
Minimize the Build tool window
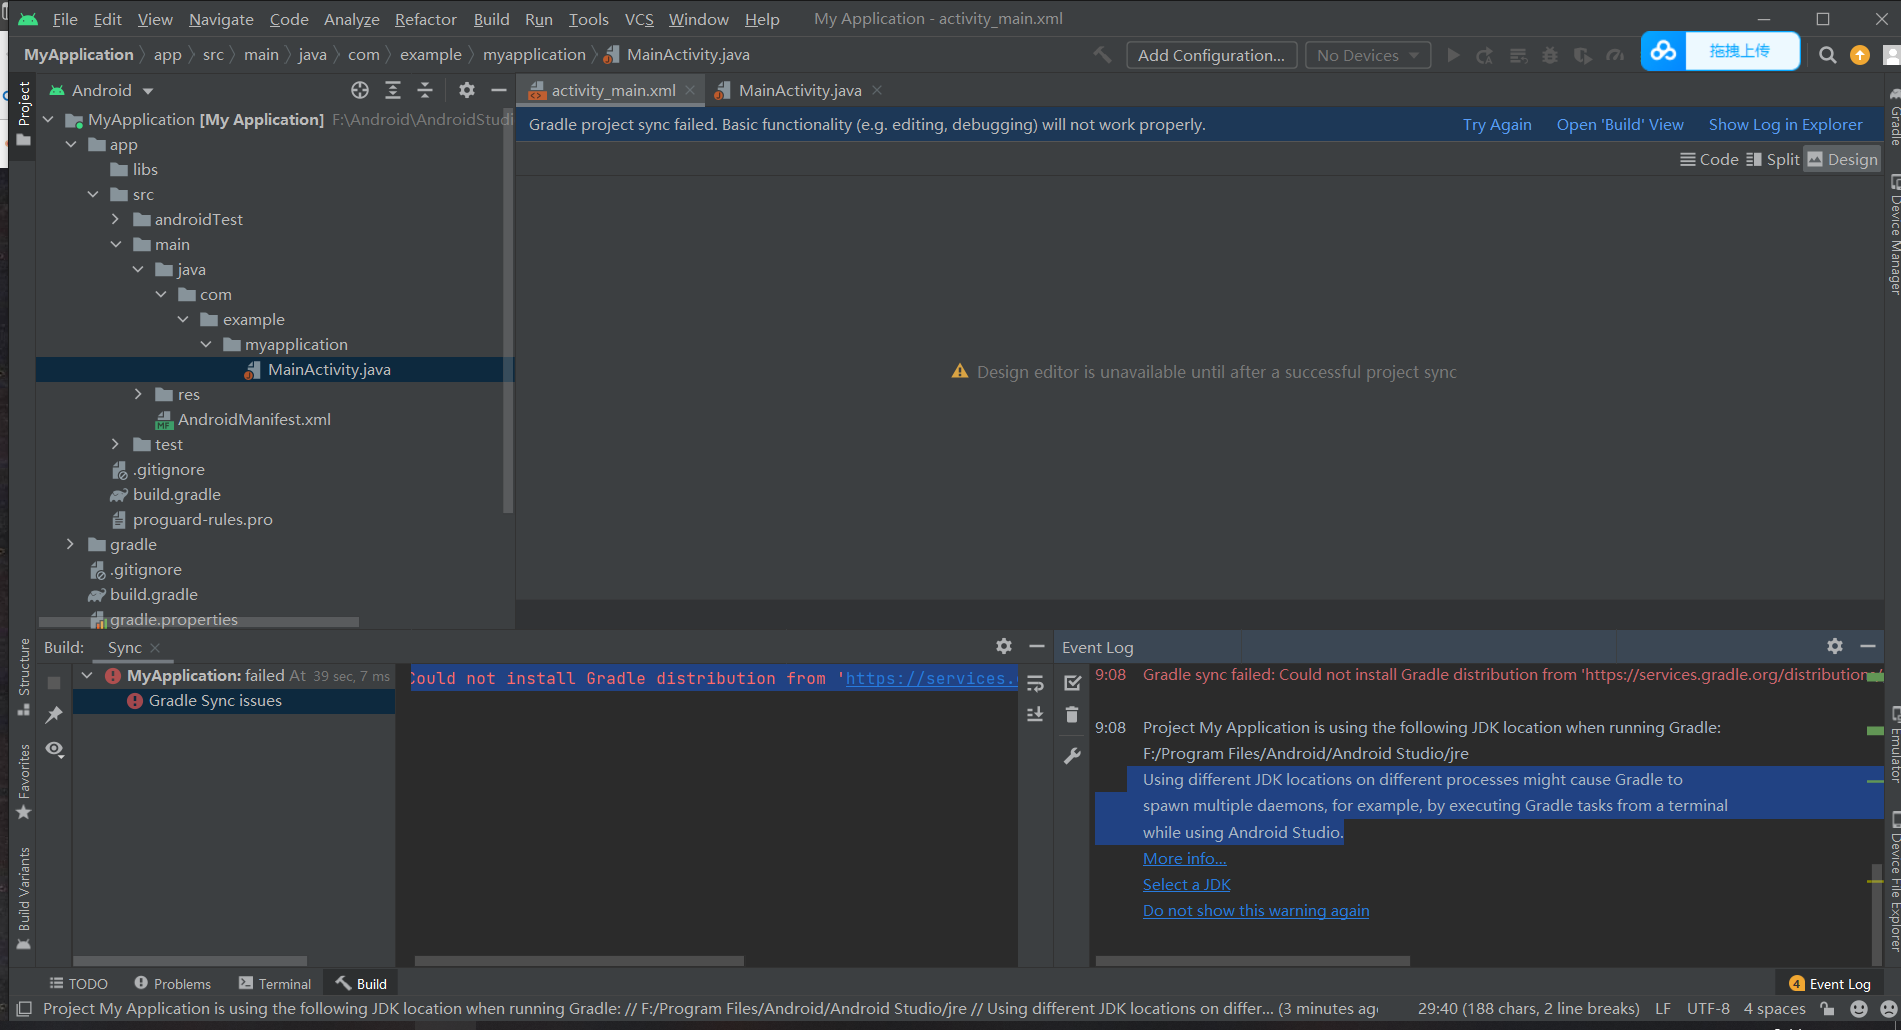point(1037,646)
